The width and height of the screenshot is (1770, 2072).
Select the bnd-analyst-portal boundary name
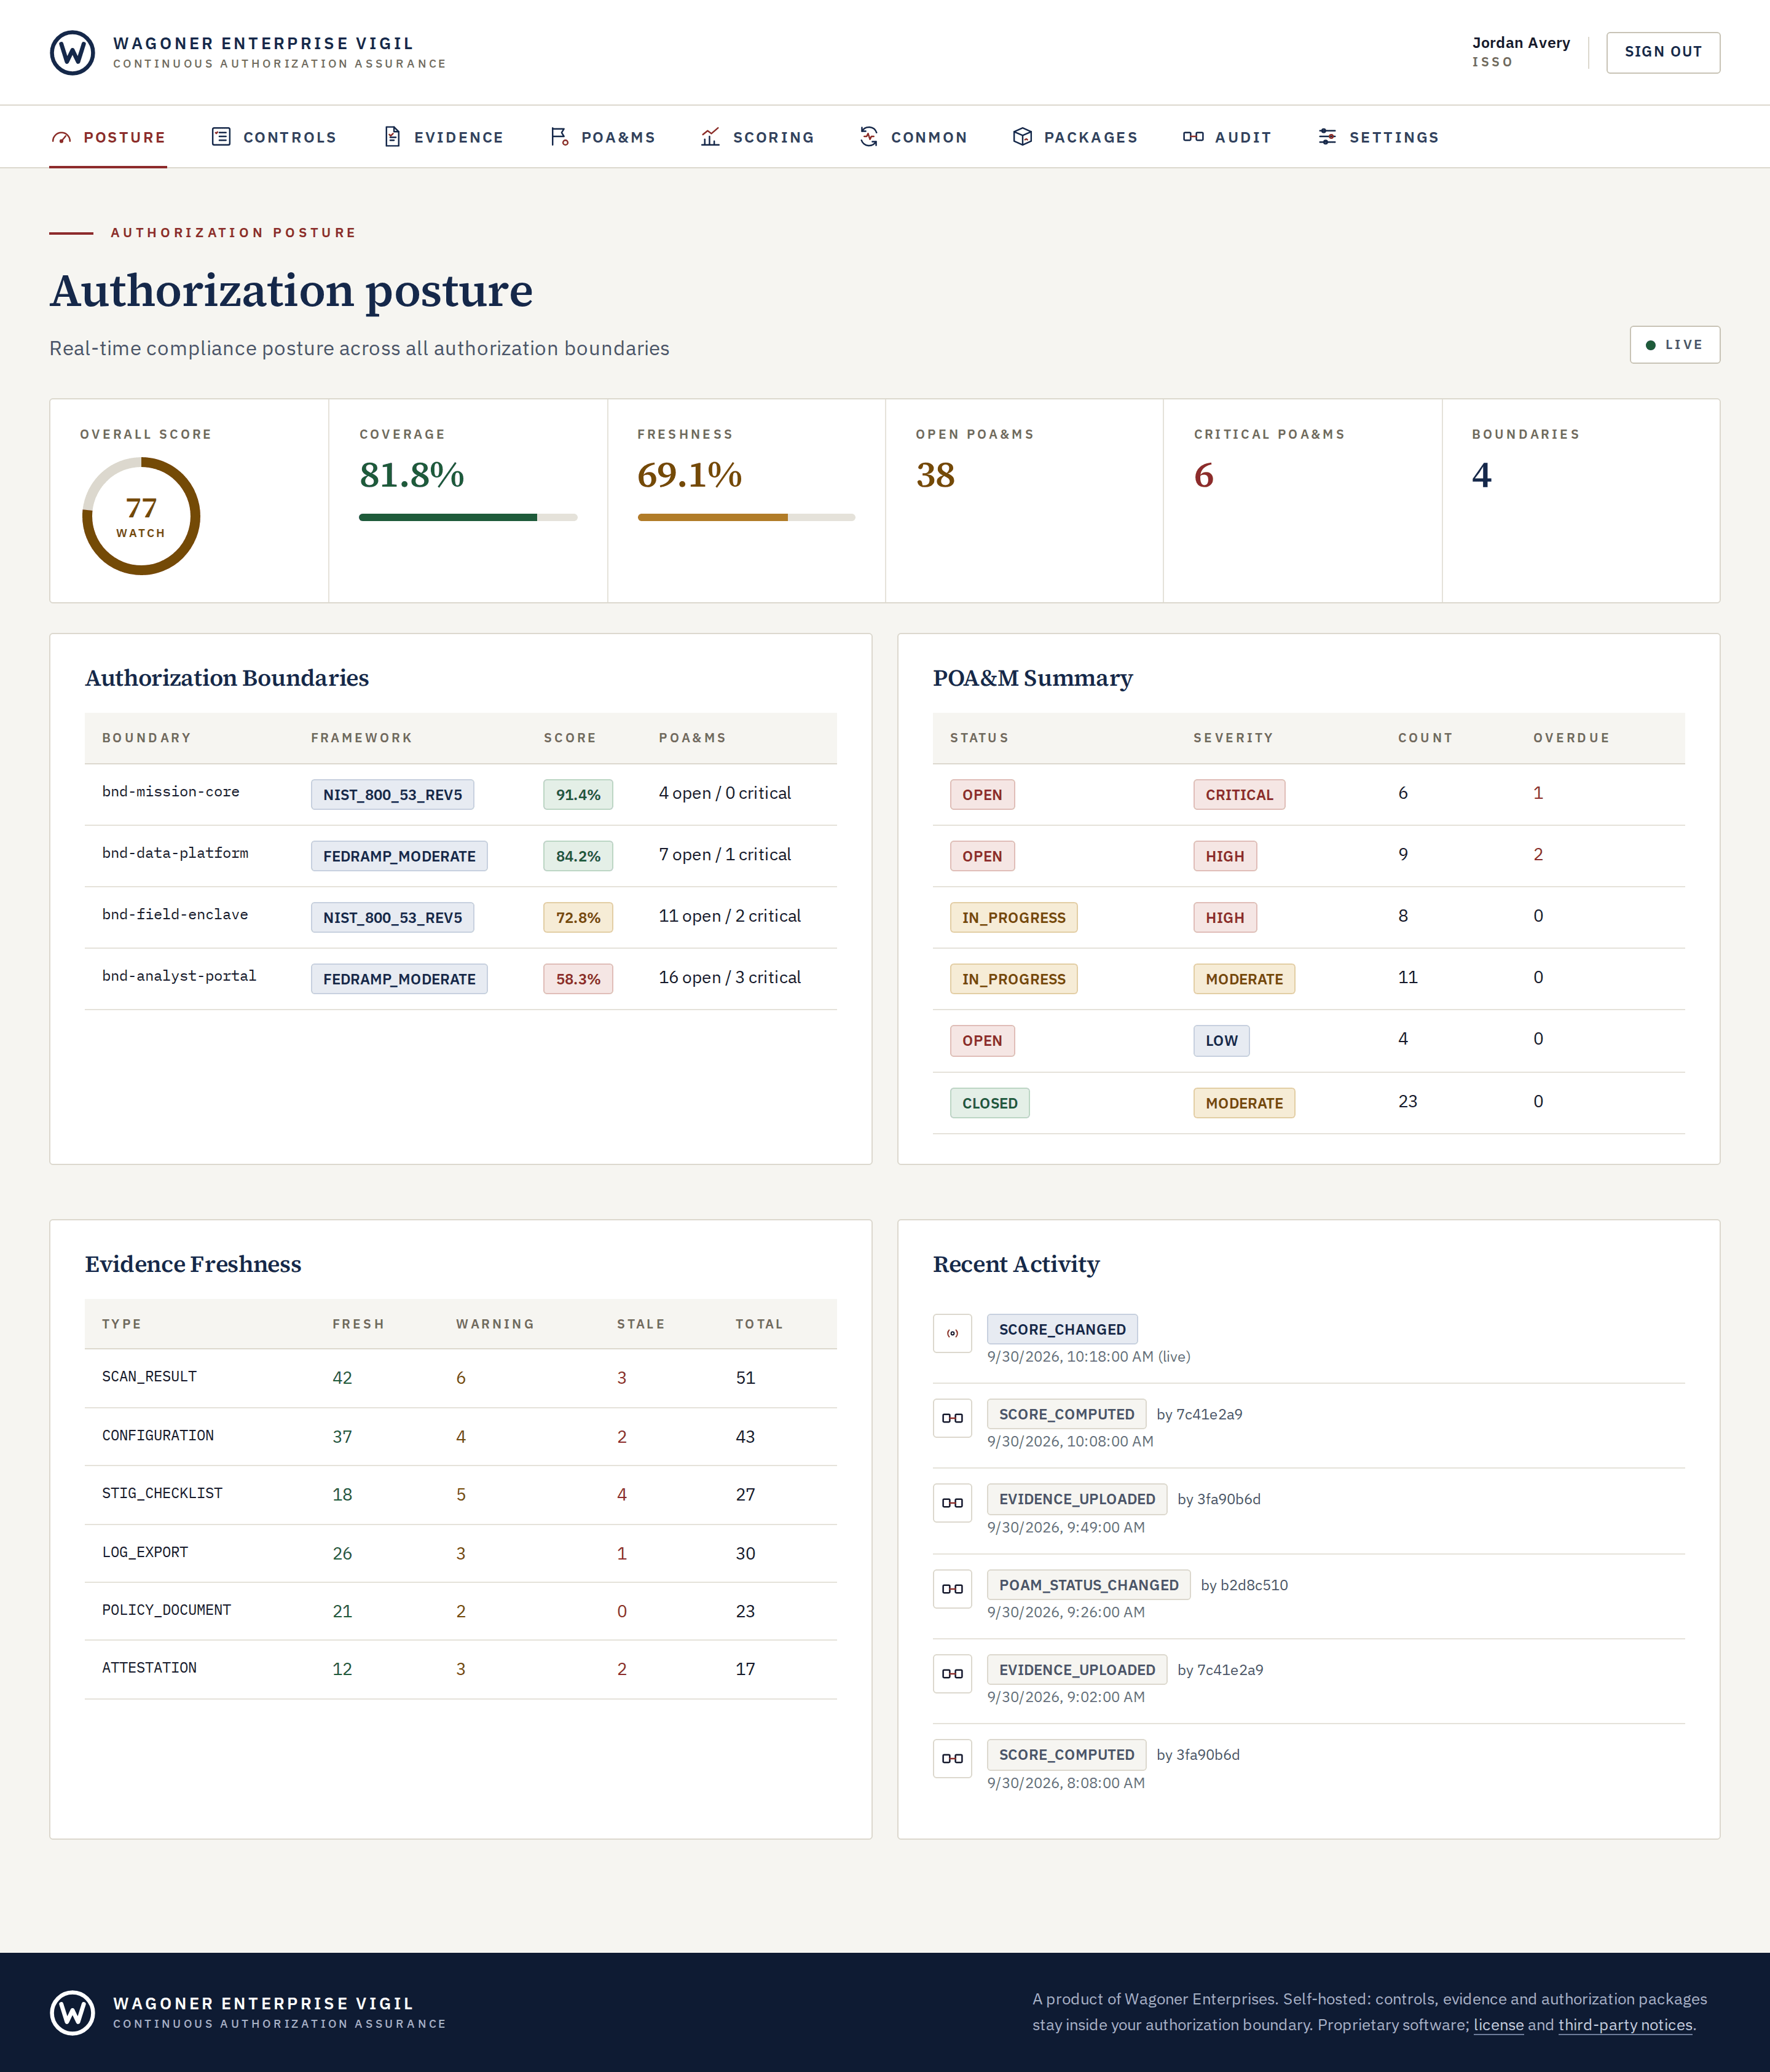point(179,976)
